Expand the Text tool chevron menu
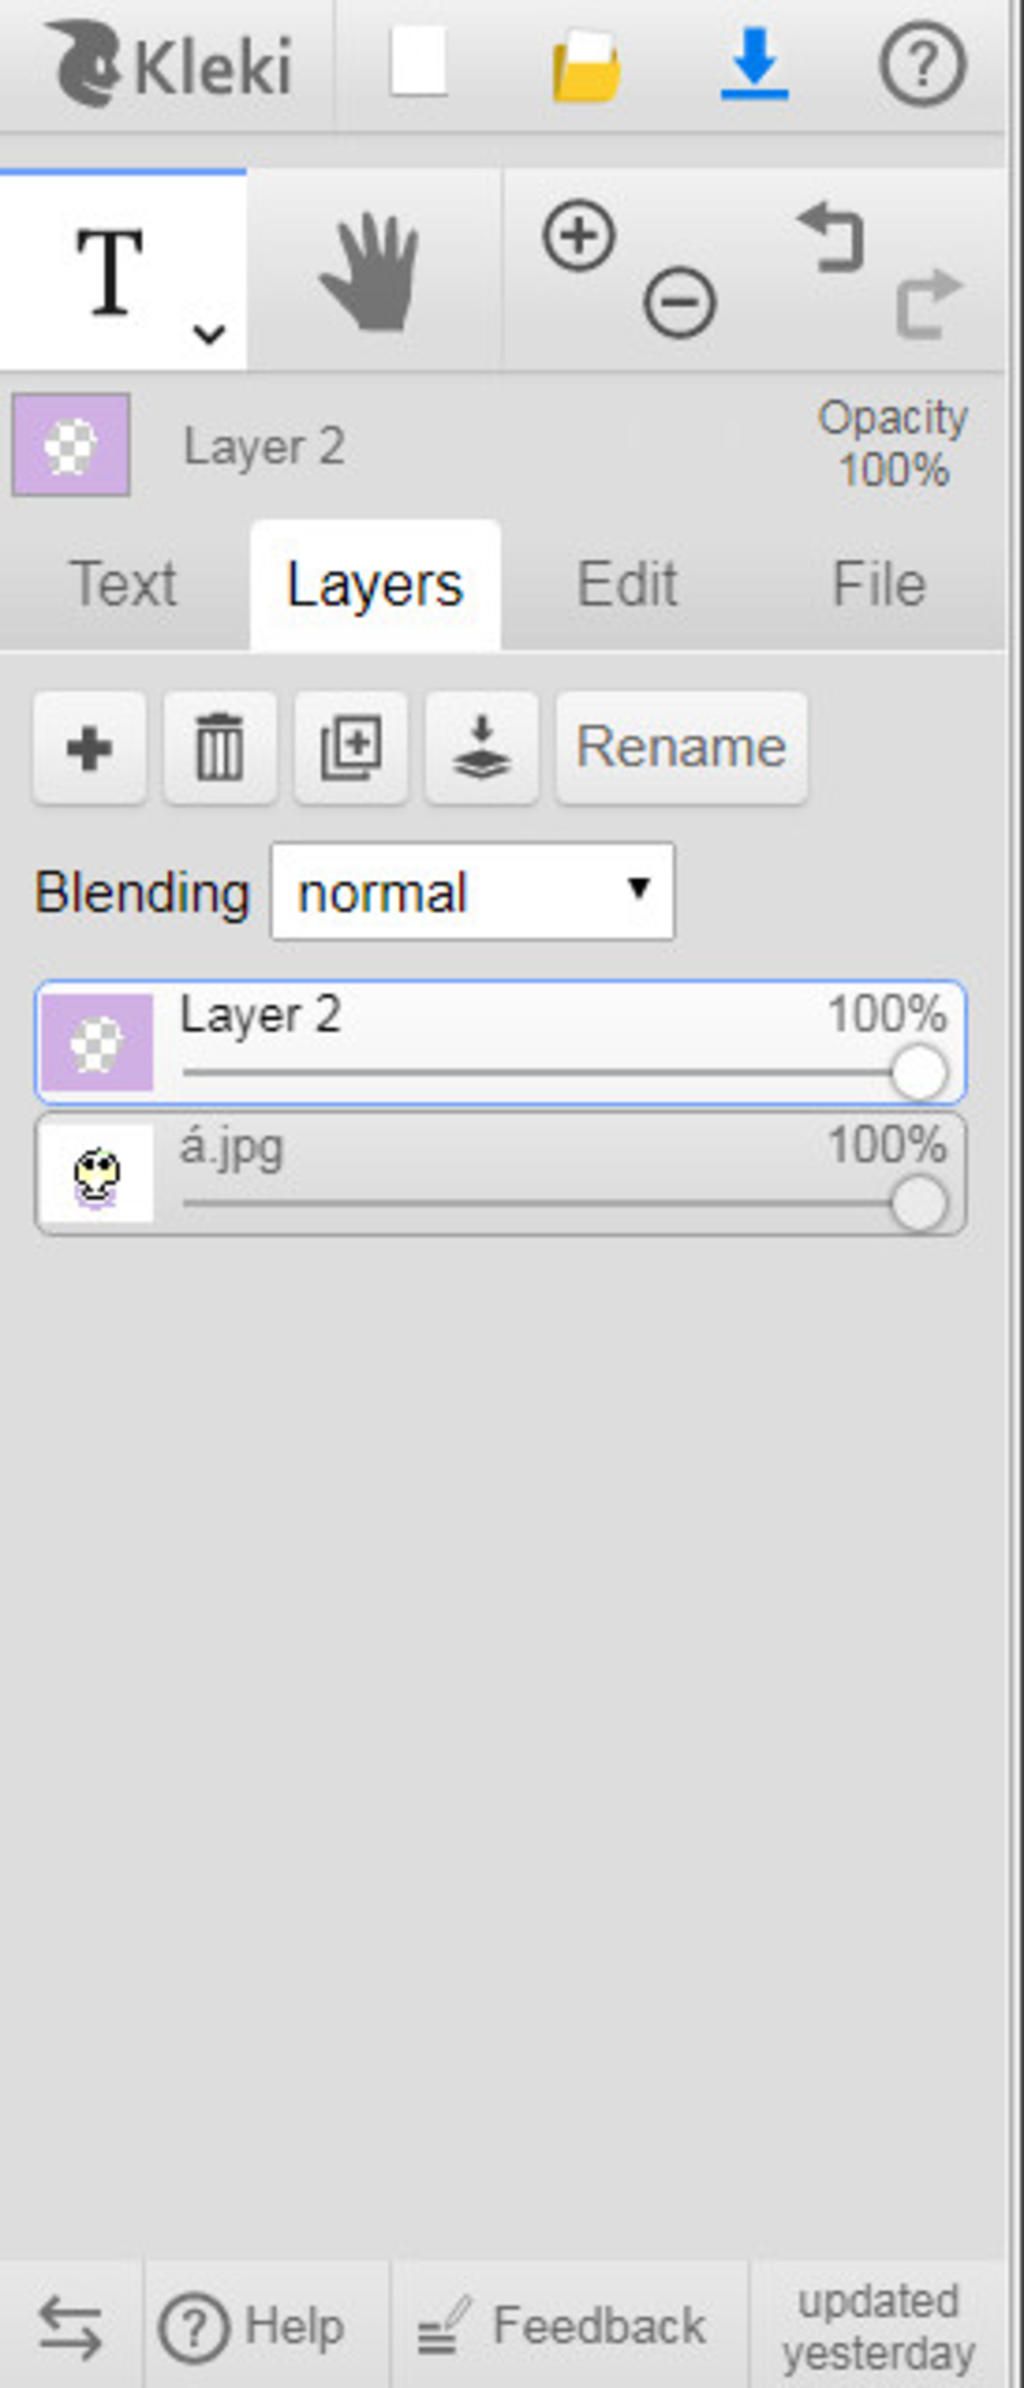 click(x=209, y=334)
